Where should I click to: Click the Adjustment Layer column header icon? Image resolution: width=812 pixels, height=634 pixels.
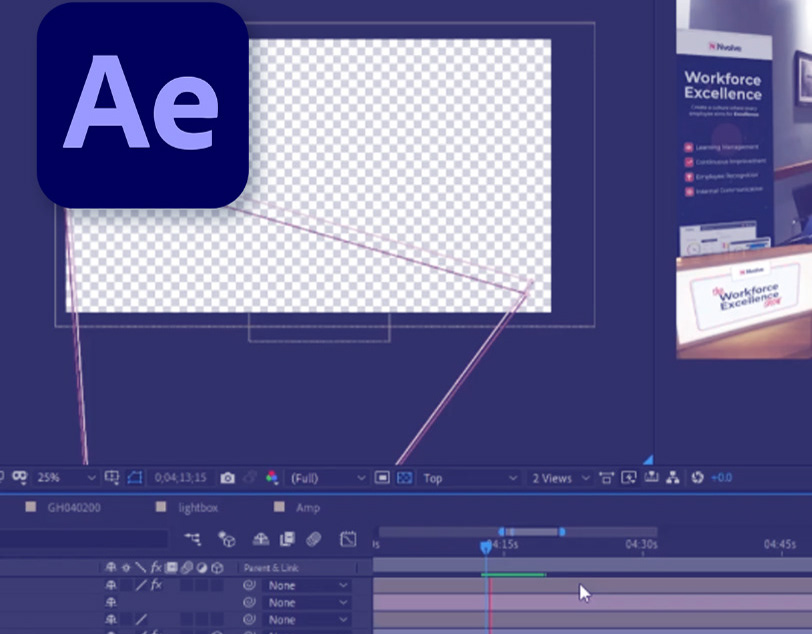point(201,568)
